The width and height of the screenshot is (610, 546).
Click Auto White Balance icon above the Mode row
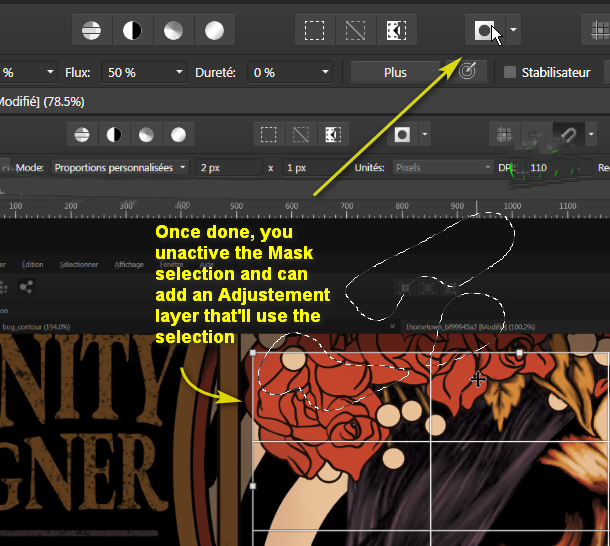point(179,135)
